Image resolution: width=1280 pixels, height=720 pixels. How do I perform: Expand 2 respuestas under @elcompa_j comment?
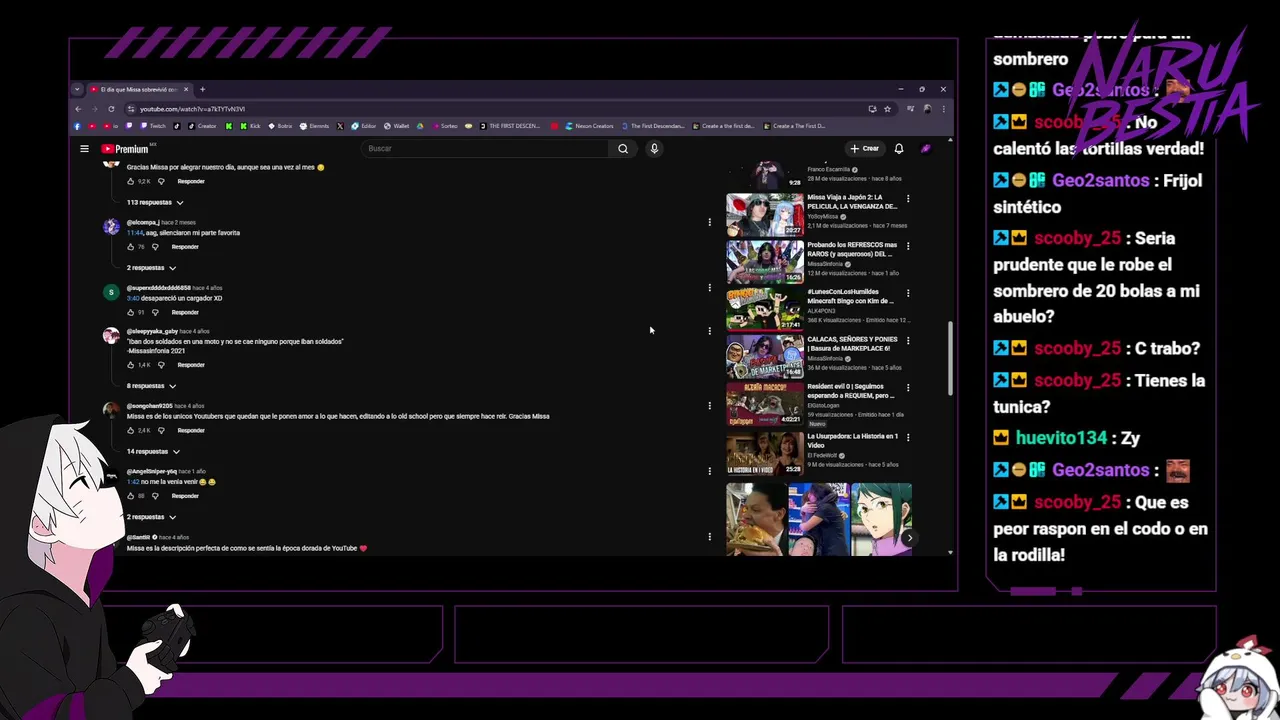tap(151, 268)
